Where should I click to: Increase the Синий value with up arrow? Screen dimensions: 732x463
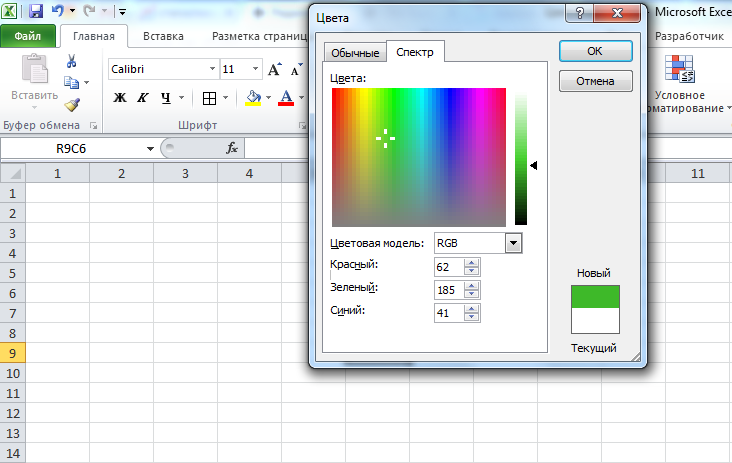pos(472,309)
